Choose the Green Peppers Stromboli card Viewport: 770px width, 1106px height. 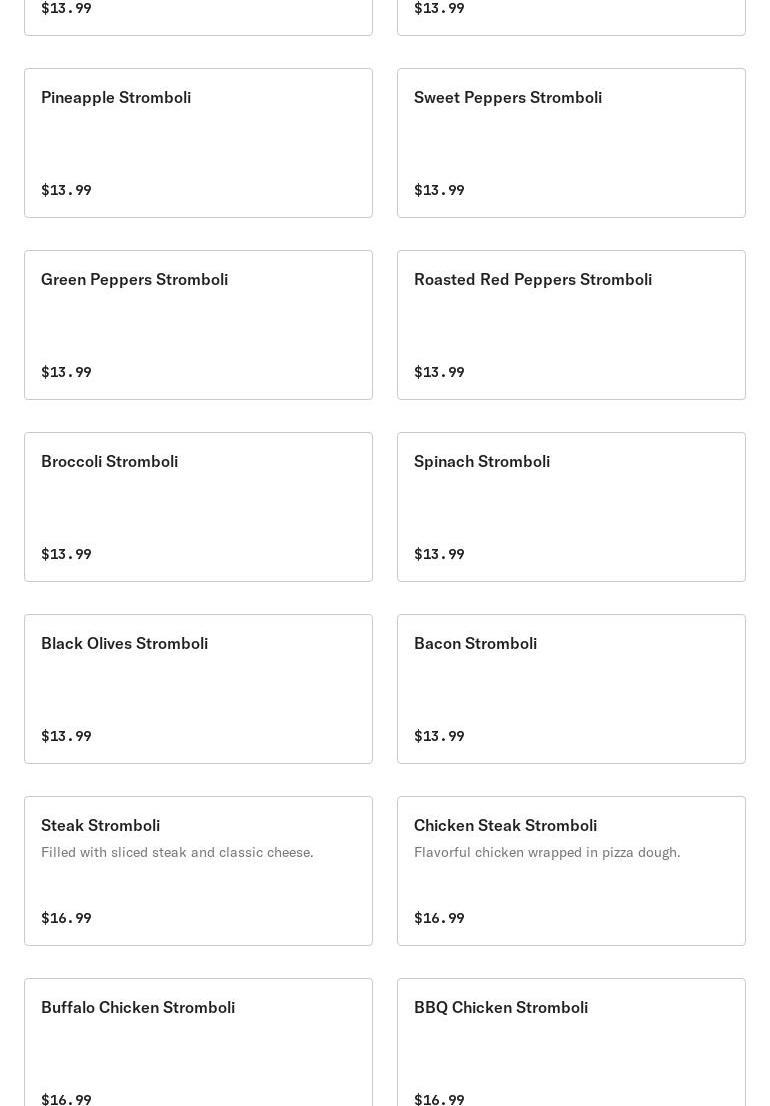[198, 325]
